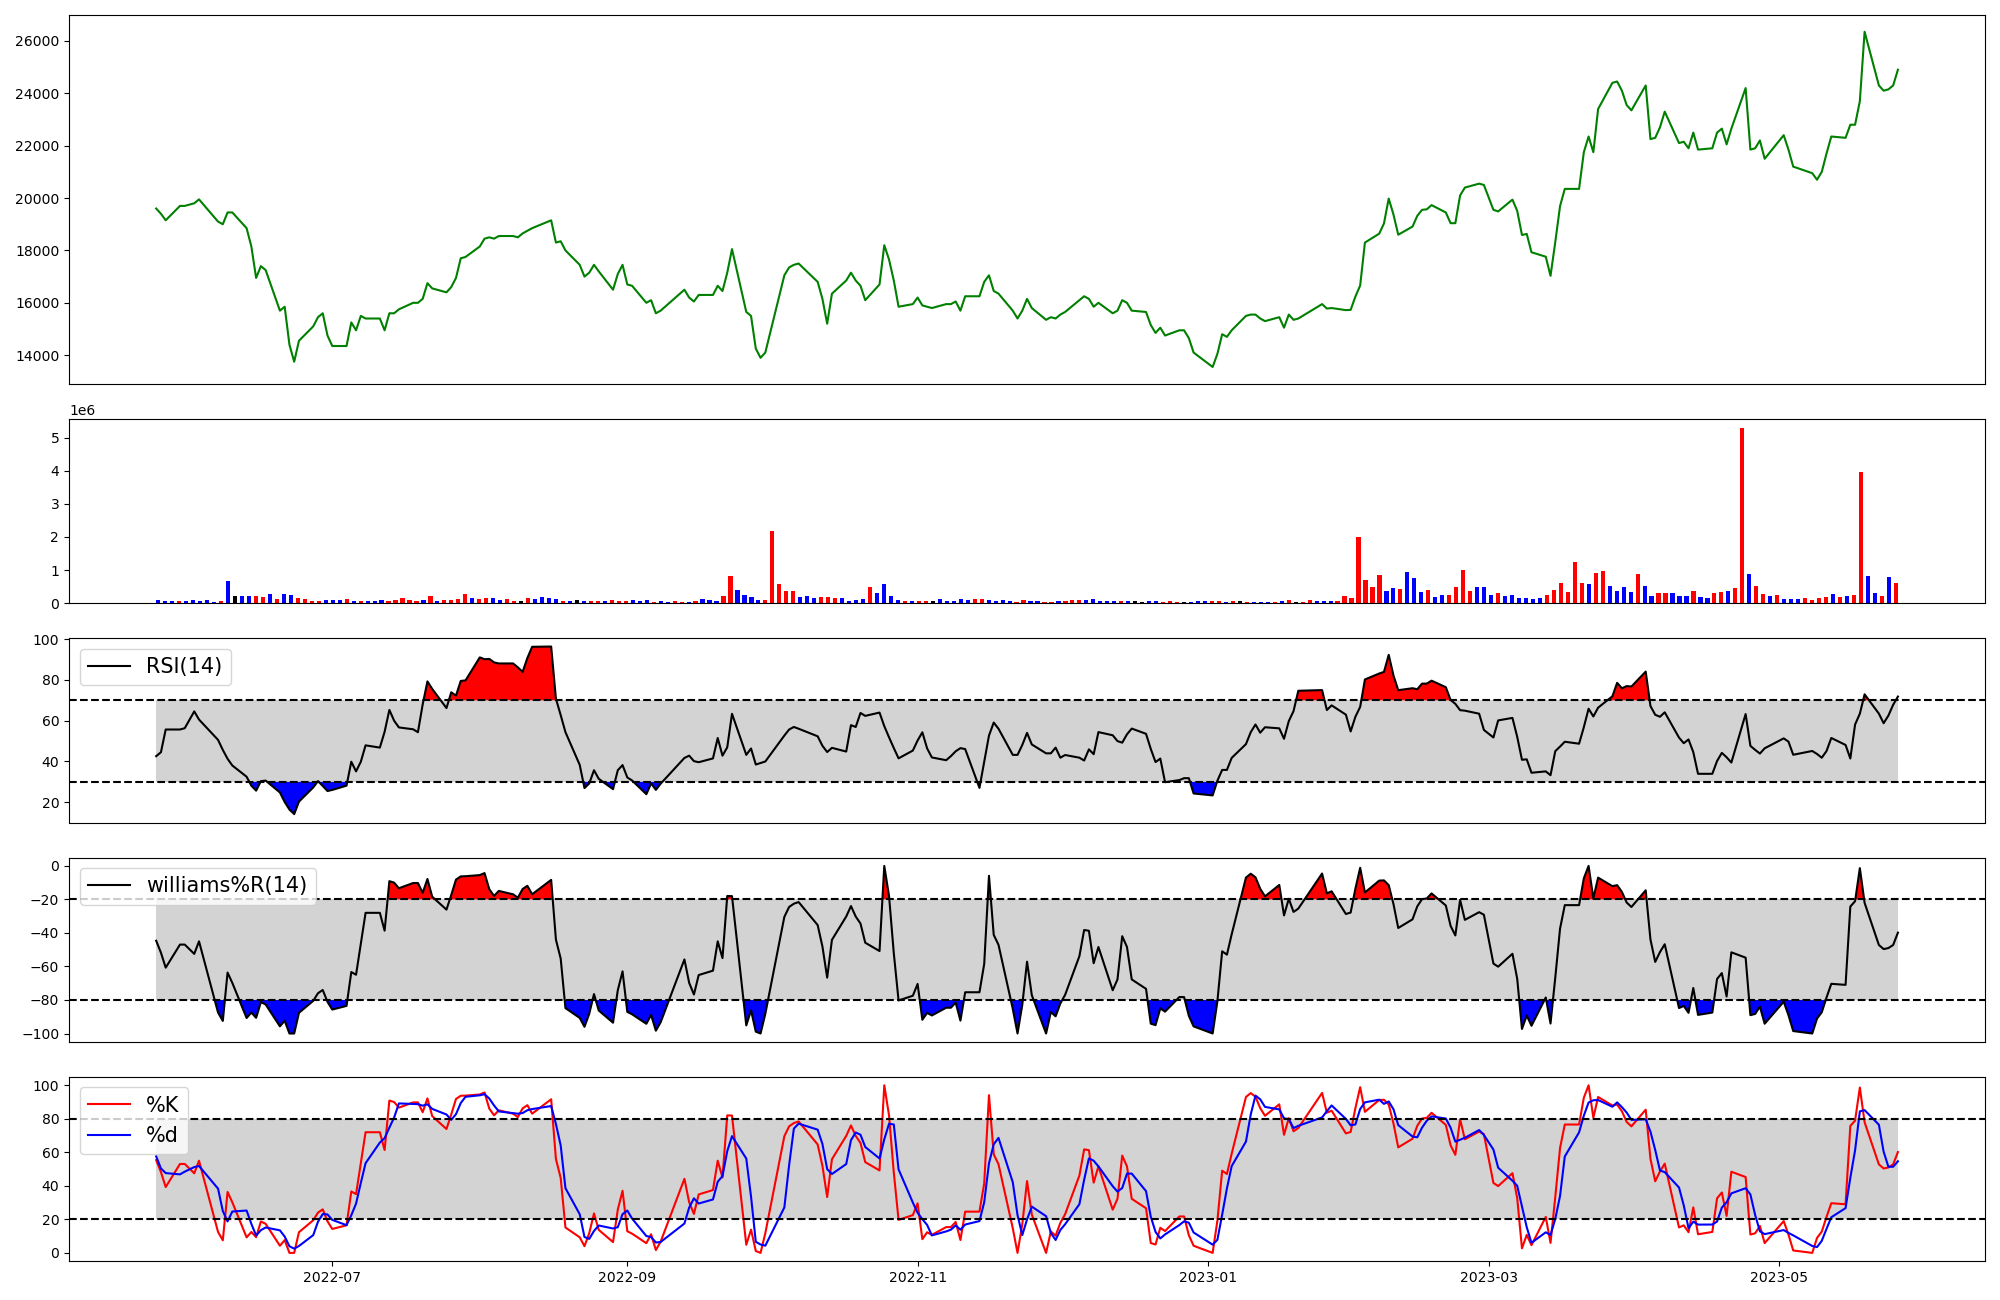Click the 2022-09 x-axis date label
The height and width of the screenshot is (1300, 2000).
pos(627,1277)
